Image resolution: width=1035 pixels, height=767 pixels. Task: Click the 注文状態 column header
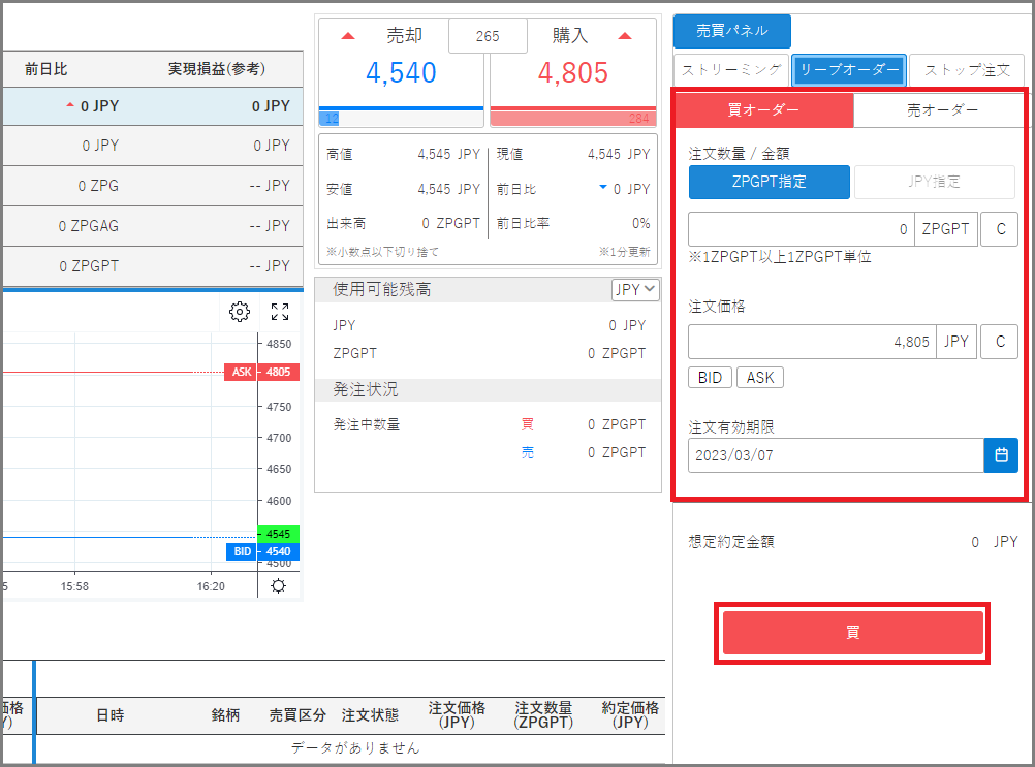tap(370, 716)
